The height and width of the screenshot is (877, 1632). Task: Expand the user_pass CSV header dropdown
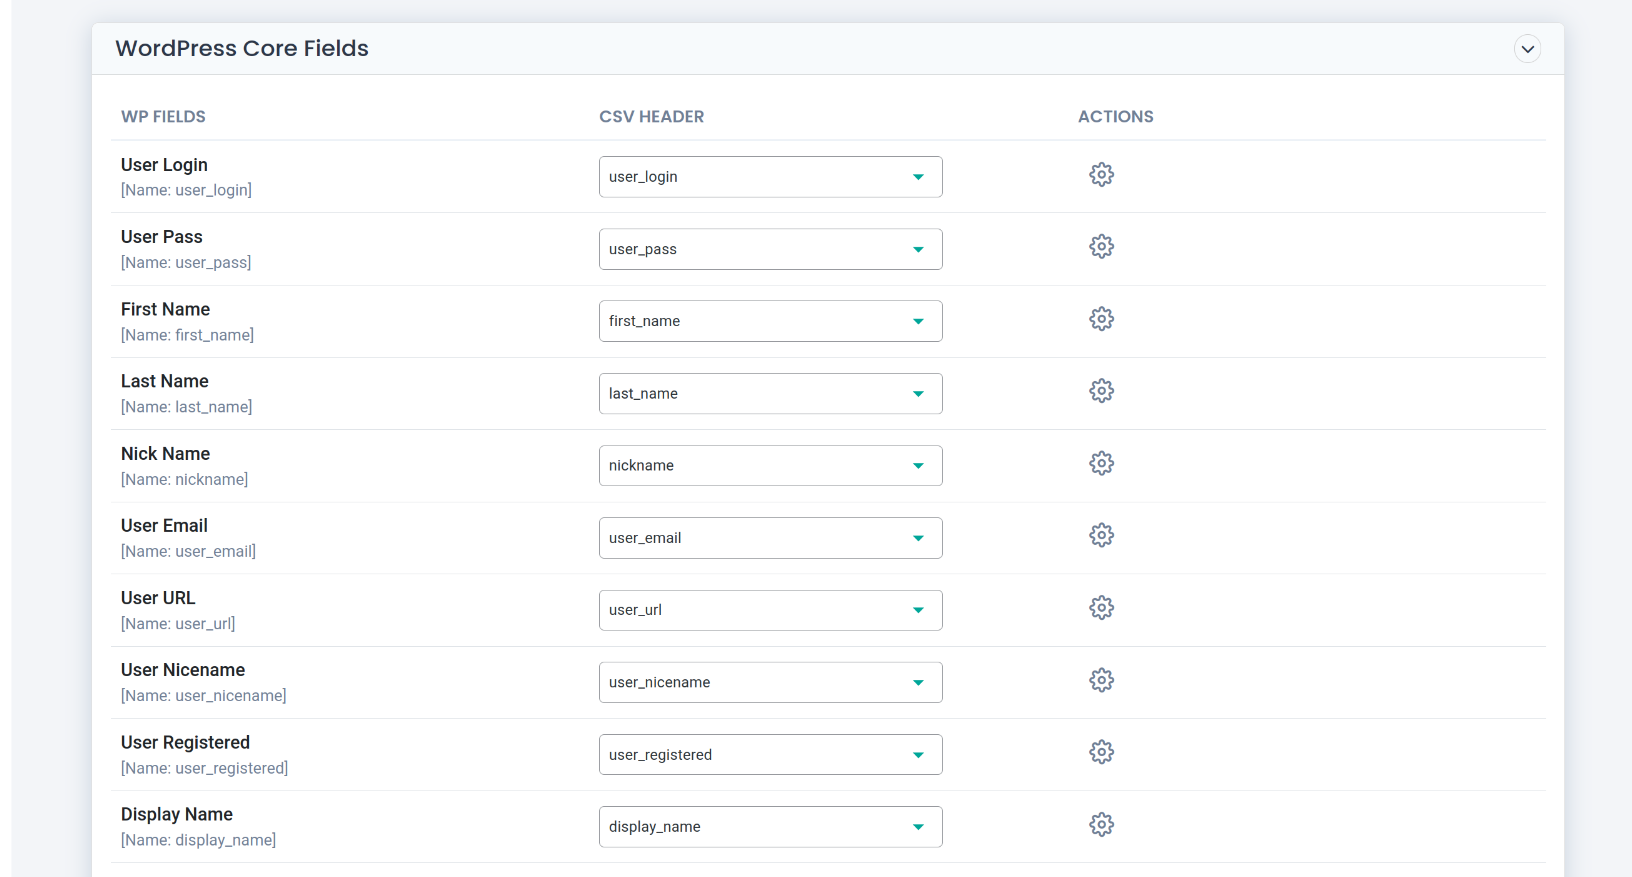770,249
